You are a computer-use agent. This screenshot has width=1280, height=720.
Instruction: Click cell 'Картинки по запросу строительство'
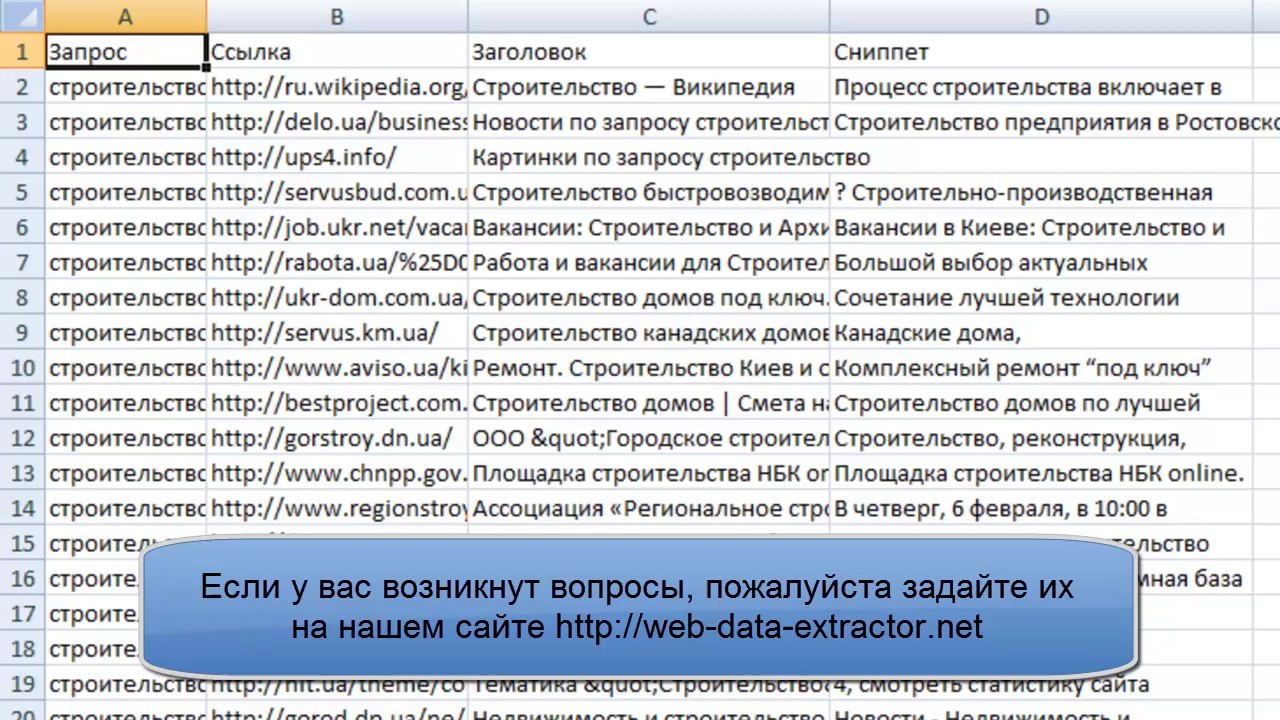[649, 157]
